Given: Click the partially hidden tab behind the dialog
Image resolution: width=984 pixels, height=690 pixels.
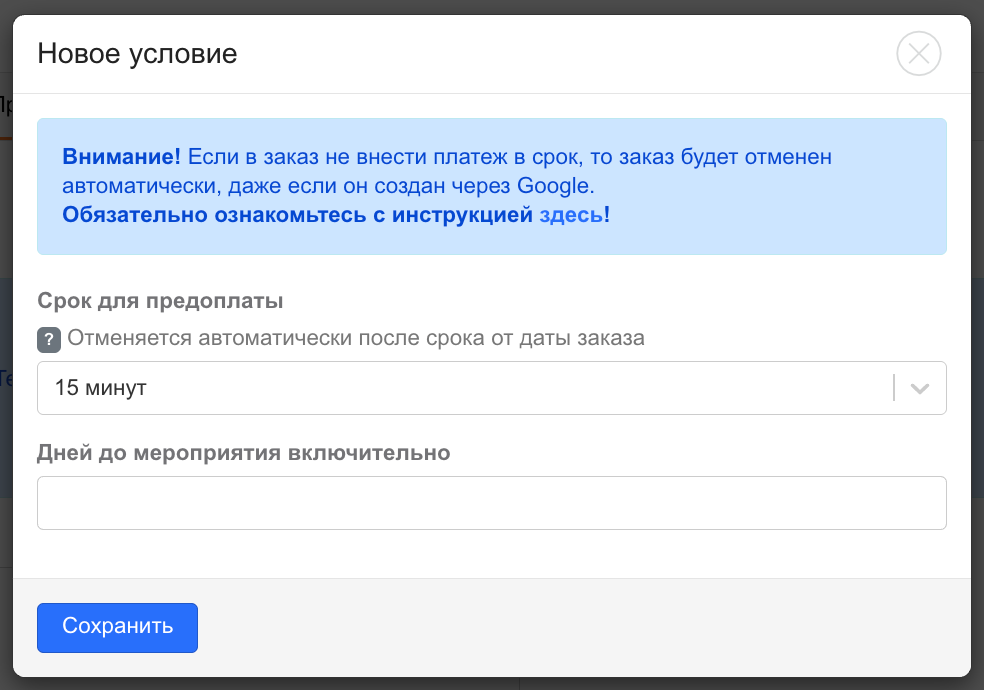Looking at the screenshot, I should 5,105.
